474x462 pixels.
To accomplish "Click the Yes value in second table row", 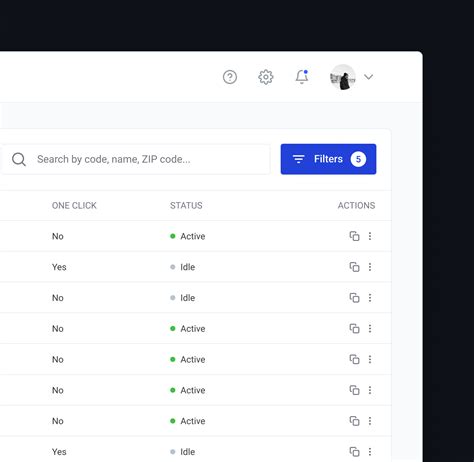I will coord(59,267).
